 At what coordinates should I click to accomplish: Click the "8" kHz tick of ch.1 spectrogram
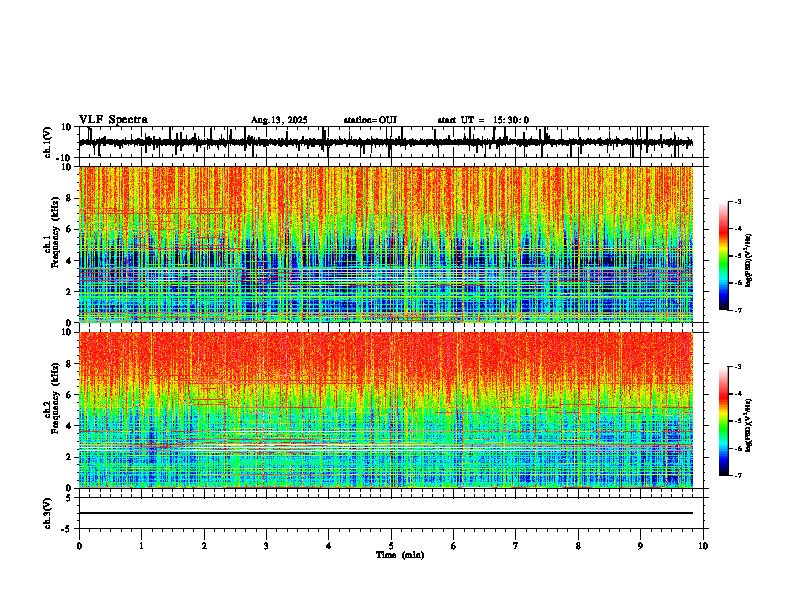(x=69, y=198)
